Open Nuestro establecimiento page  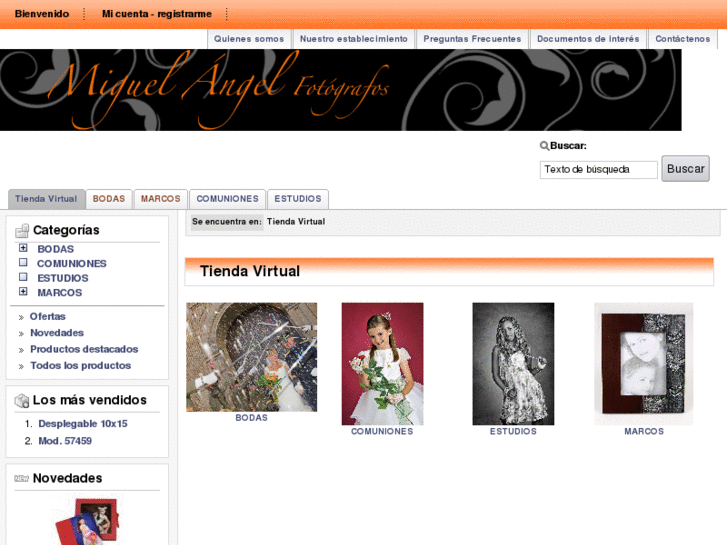[x=354, y=39]
